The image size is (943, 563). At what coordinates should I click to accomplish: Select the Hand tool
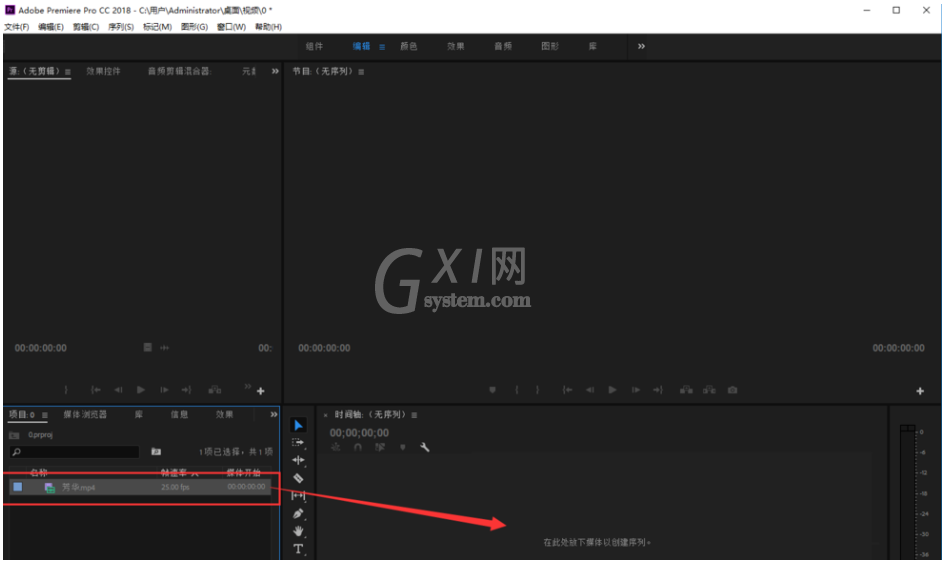pos(298,531)
